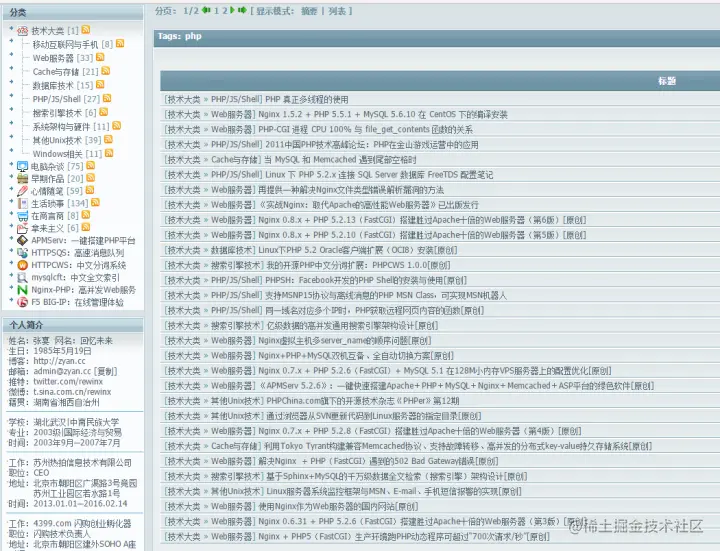
Task: Open page 1 in pagination
Action: tap(216, 11)
